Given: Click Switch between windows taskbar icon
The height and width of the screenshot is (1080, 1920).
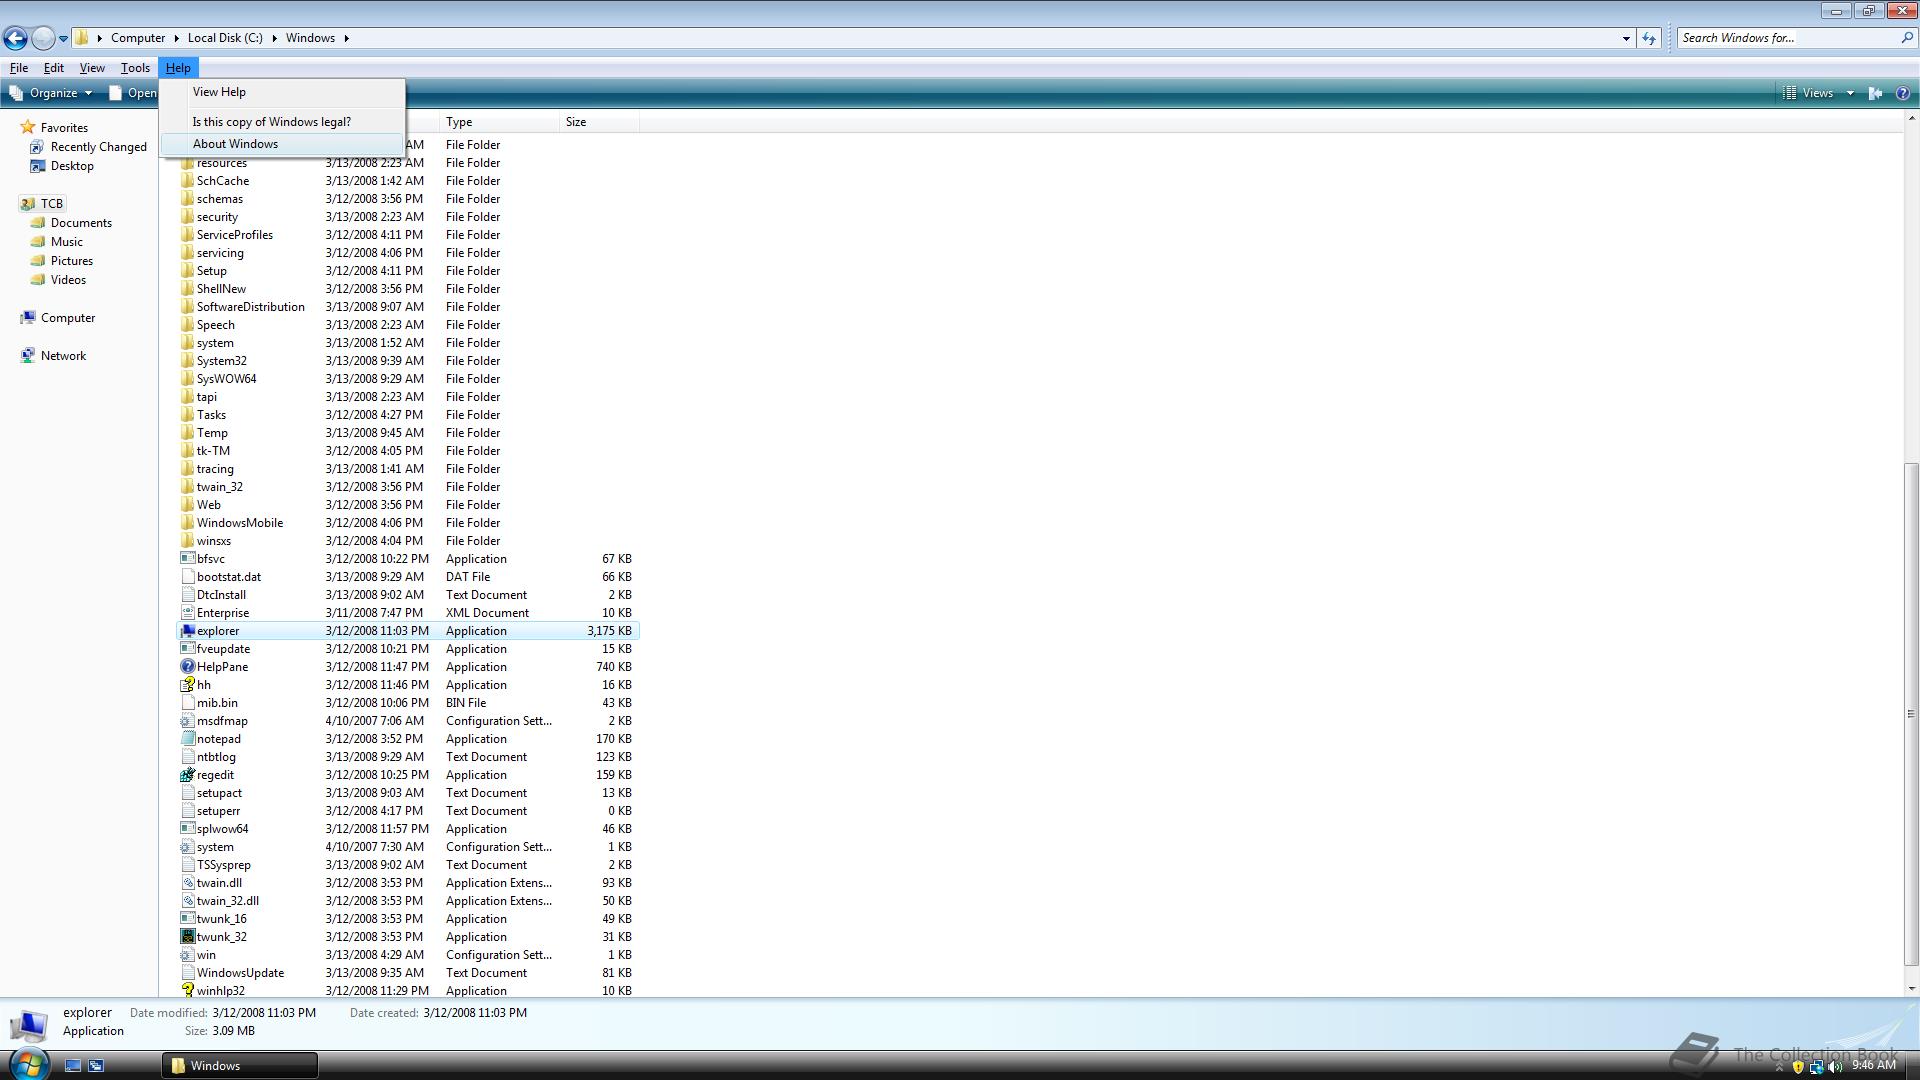Looking at the screenshot, I should coord(96,1065).
